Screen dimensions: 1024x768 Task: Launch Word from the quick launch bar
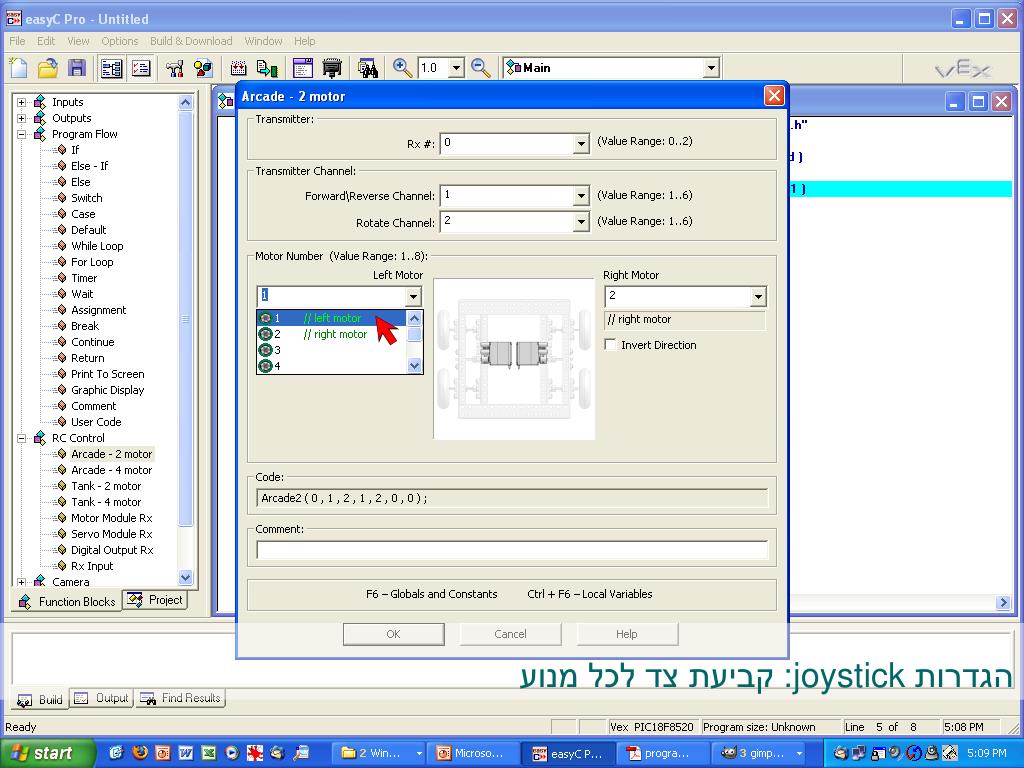coord(185,753)
